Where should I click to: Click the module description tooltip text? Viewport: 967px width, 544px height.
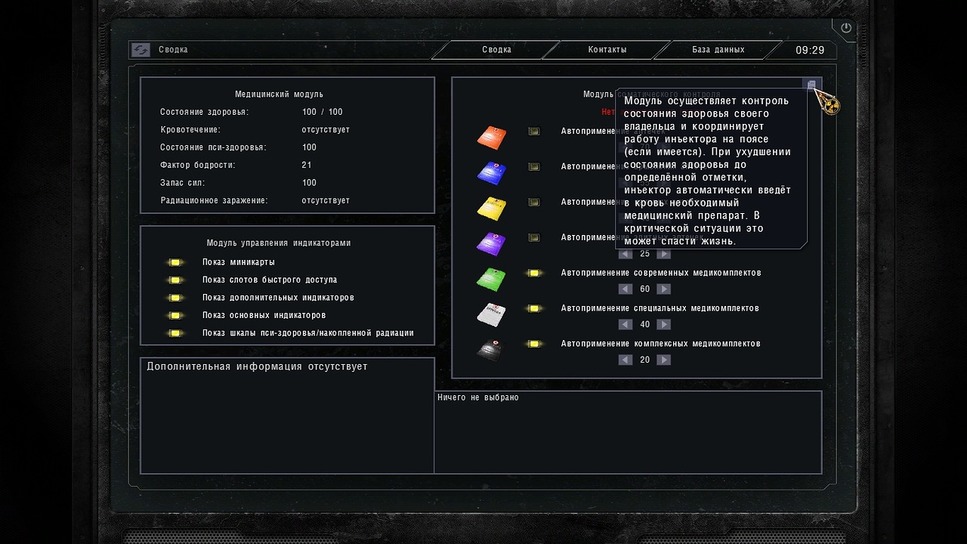click(707, 171)
